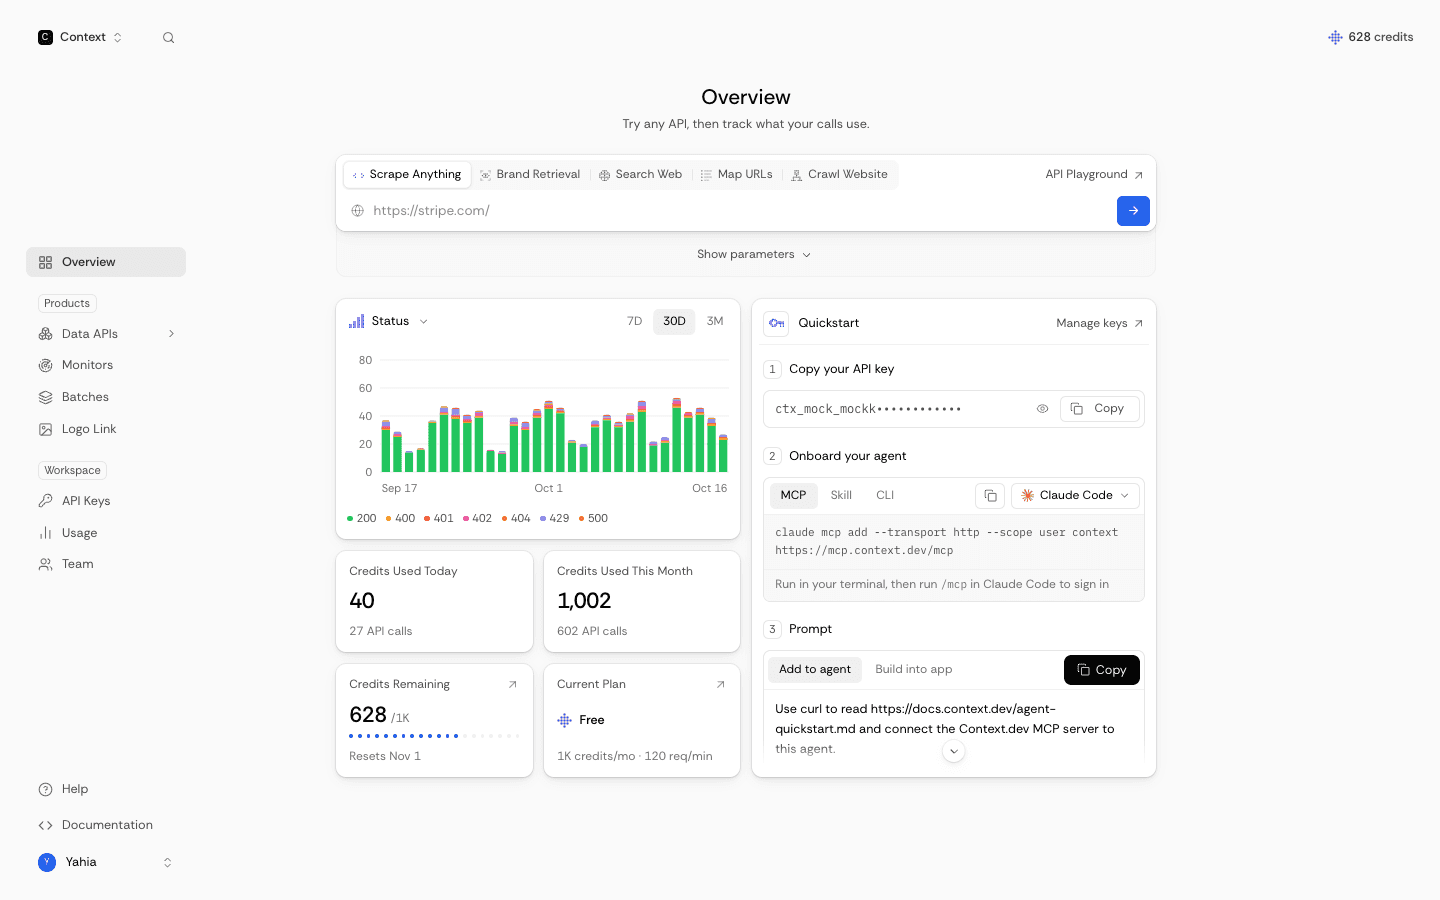
Task: Reveal the API key with the eye icon
Action: pos(1042,409)
